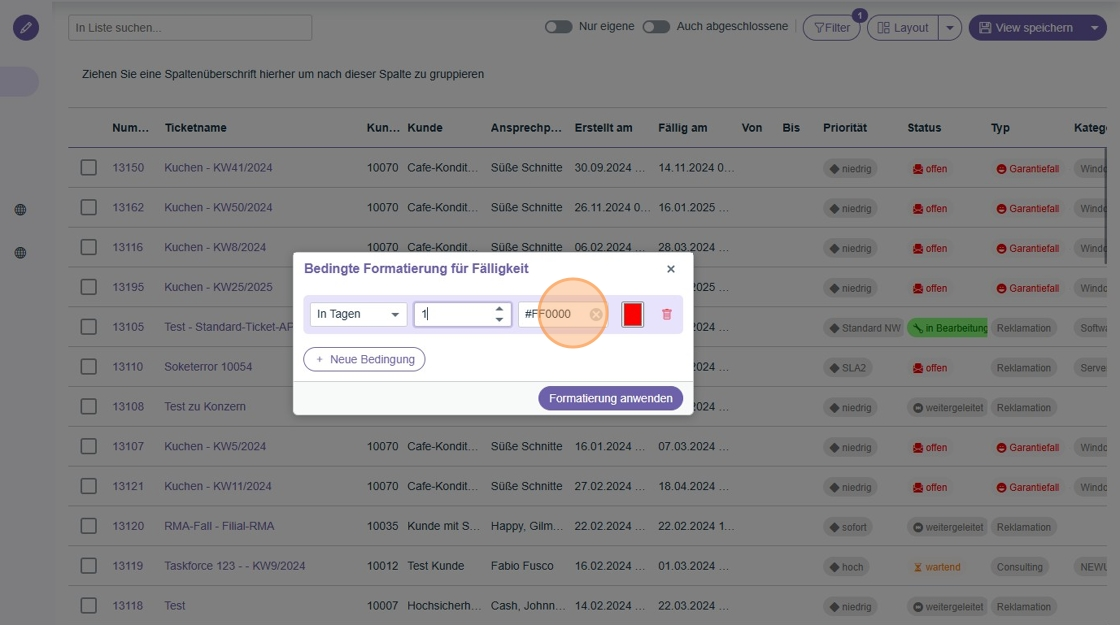Check the box for ticket 13195

click(89, 287)
